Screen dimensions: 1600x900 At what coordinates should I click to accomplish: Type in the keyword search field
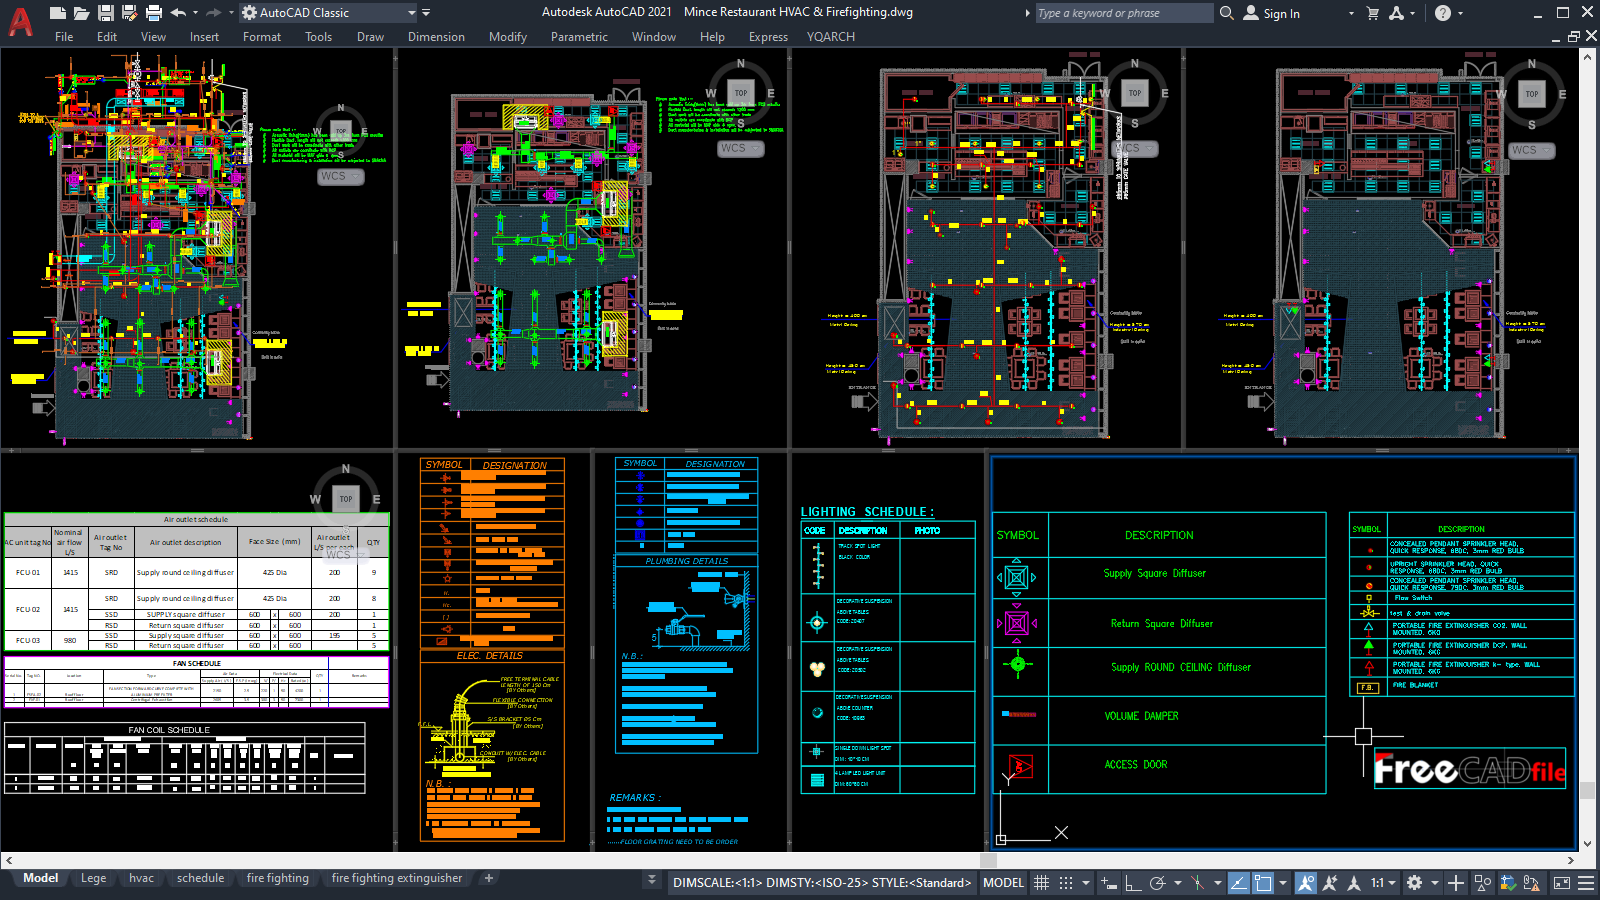[x=1120, y=13]
